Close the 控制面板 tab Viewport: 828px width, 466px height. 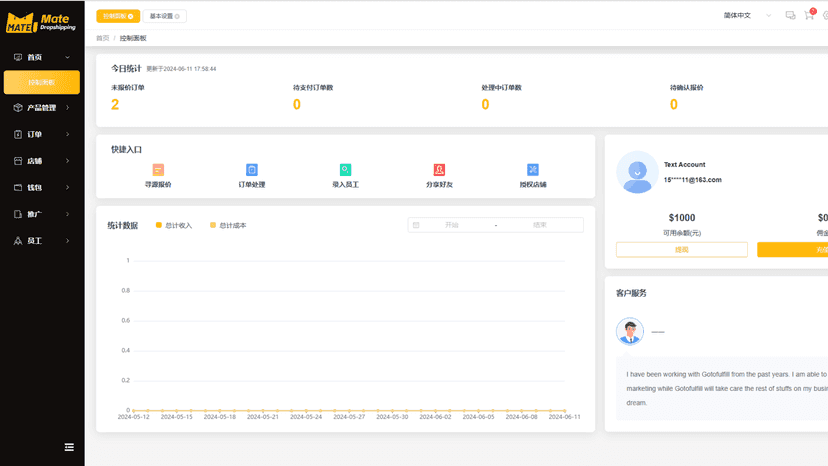click(x=130, y=16)
